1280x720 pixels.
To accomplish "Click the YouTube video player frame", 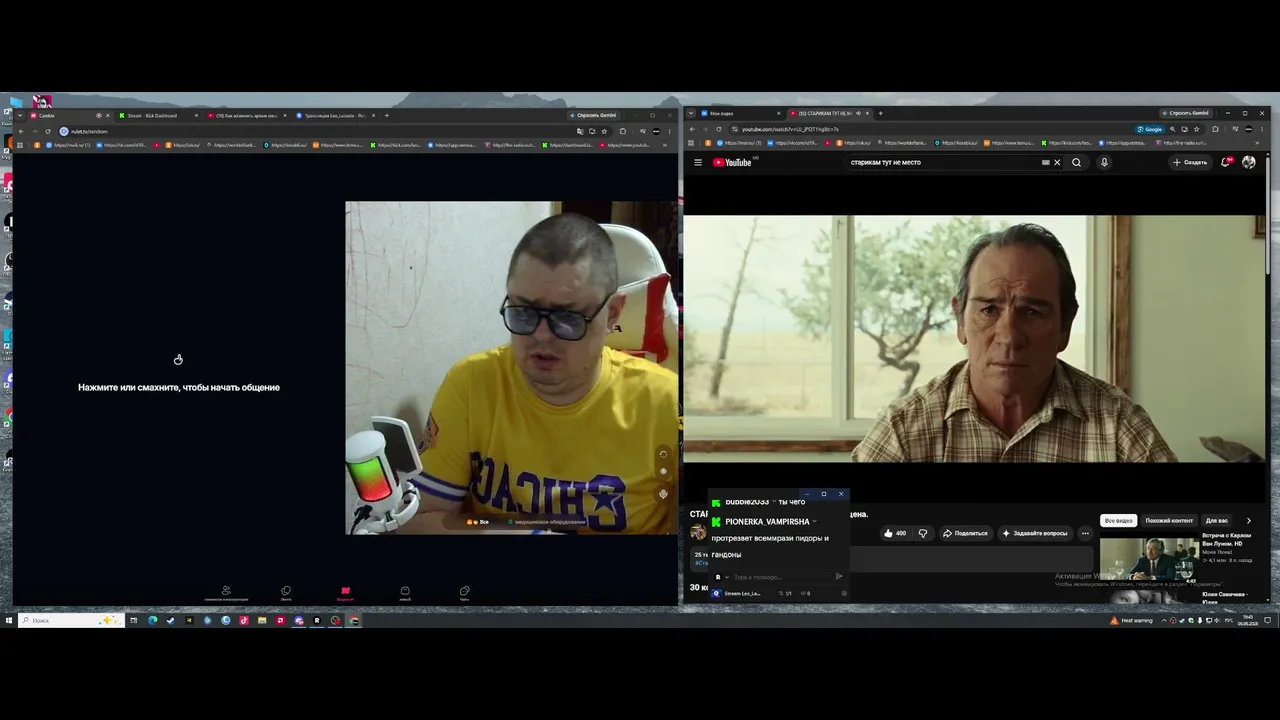I will pos(974,339).
